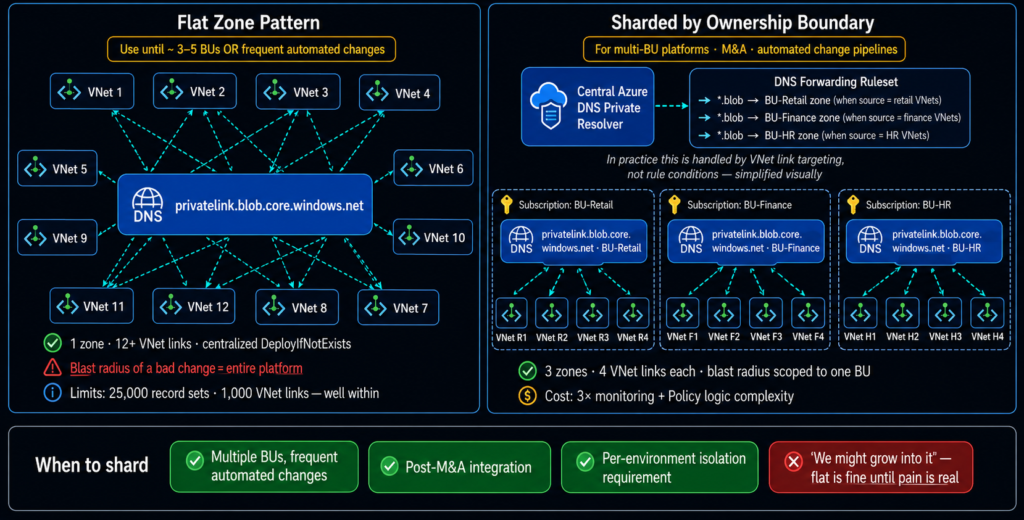This screenshot has height=520, width=1024.
Task: Click the BU-HR privatelink zone box
Action: point(924,241)
